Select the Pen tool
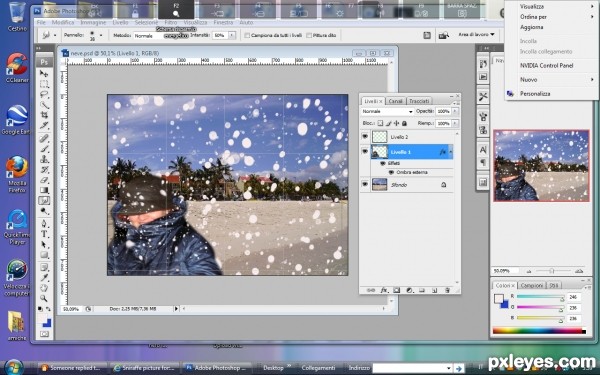 tap(44, 223)
